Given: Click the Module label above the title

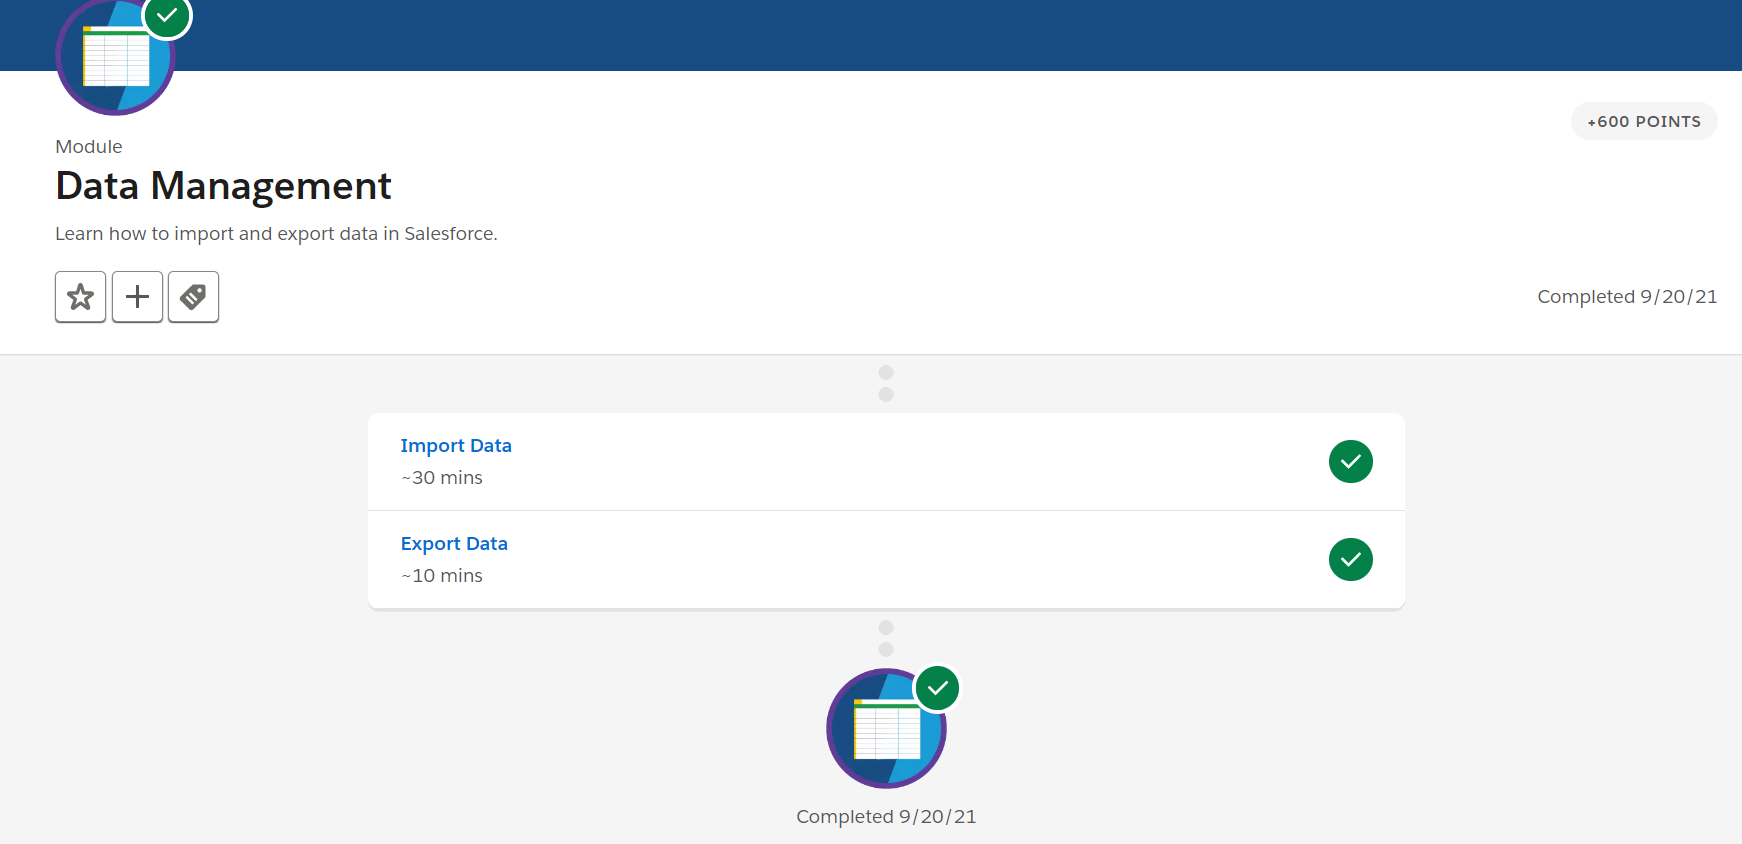Looking at the screenshot, I should pyautogui.click(x=89, y=146).
